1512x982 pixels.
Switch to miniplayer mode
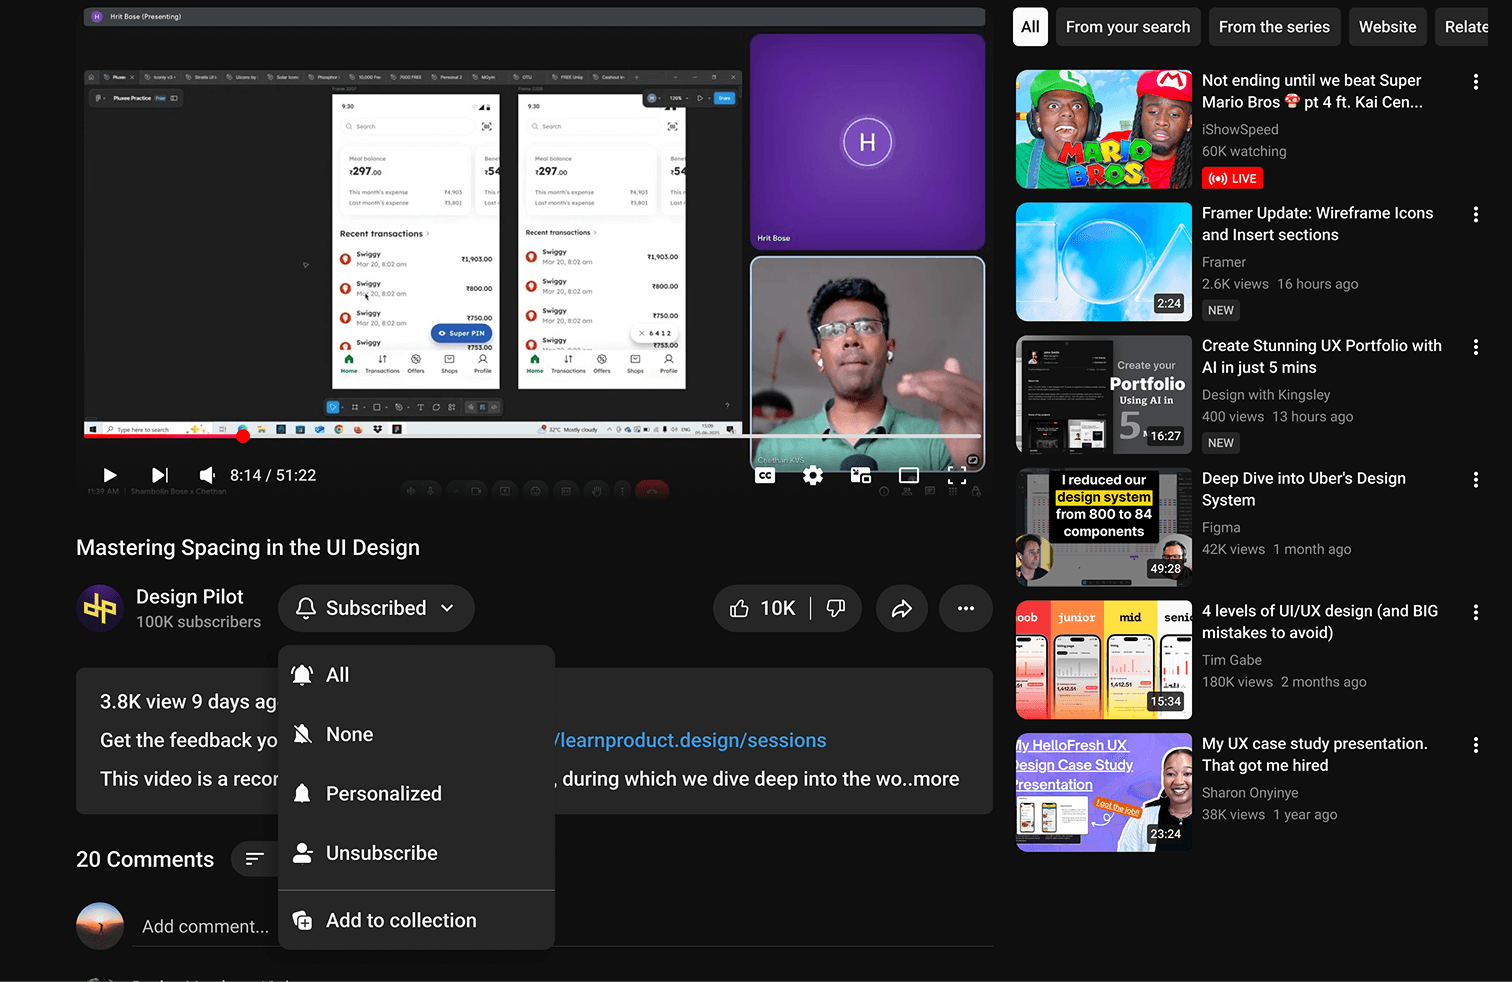861,476
